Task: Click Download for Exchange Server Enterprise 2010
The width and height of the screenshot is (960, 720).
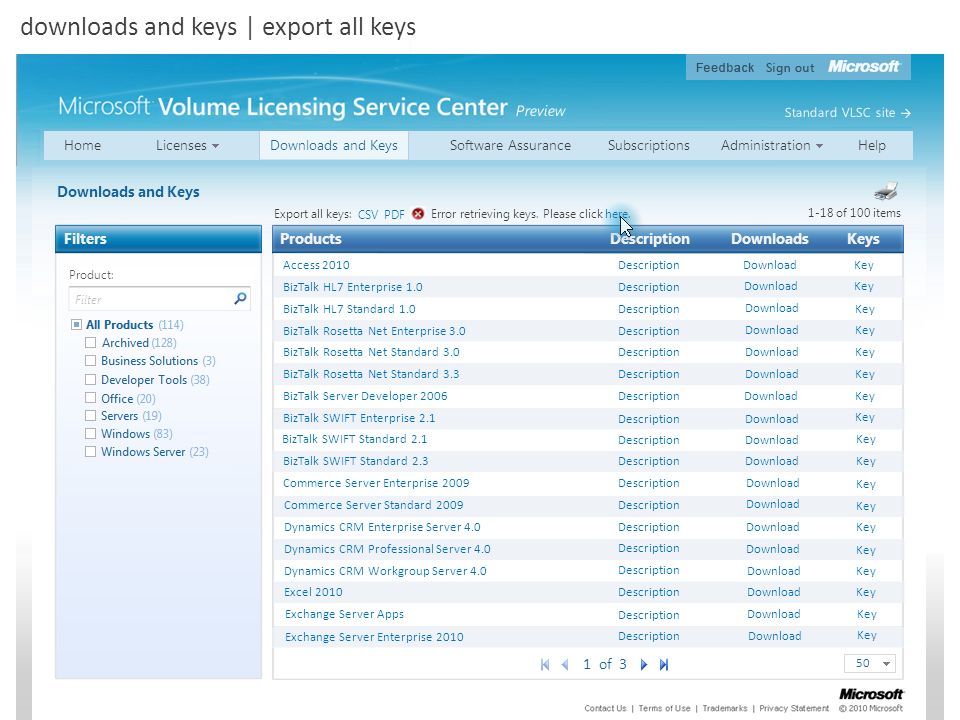Action: 774,636
